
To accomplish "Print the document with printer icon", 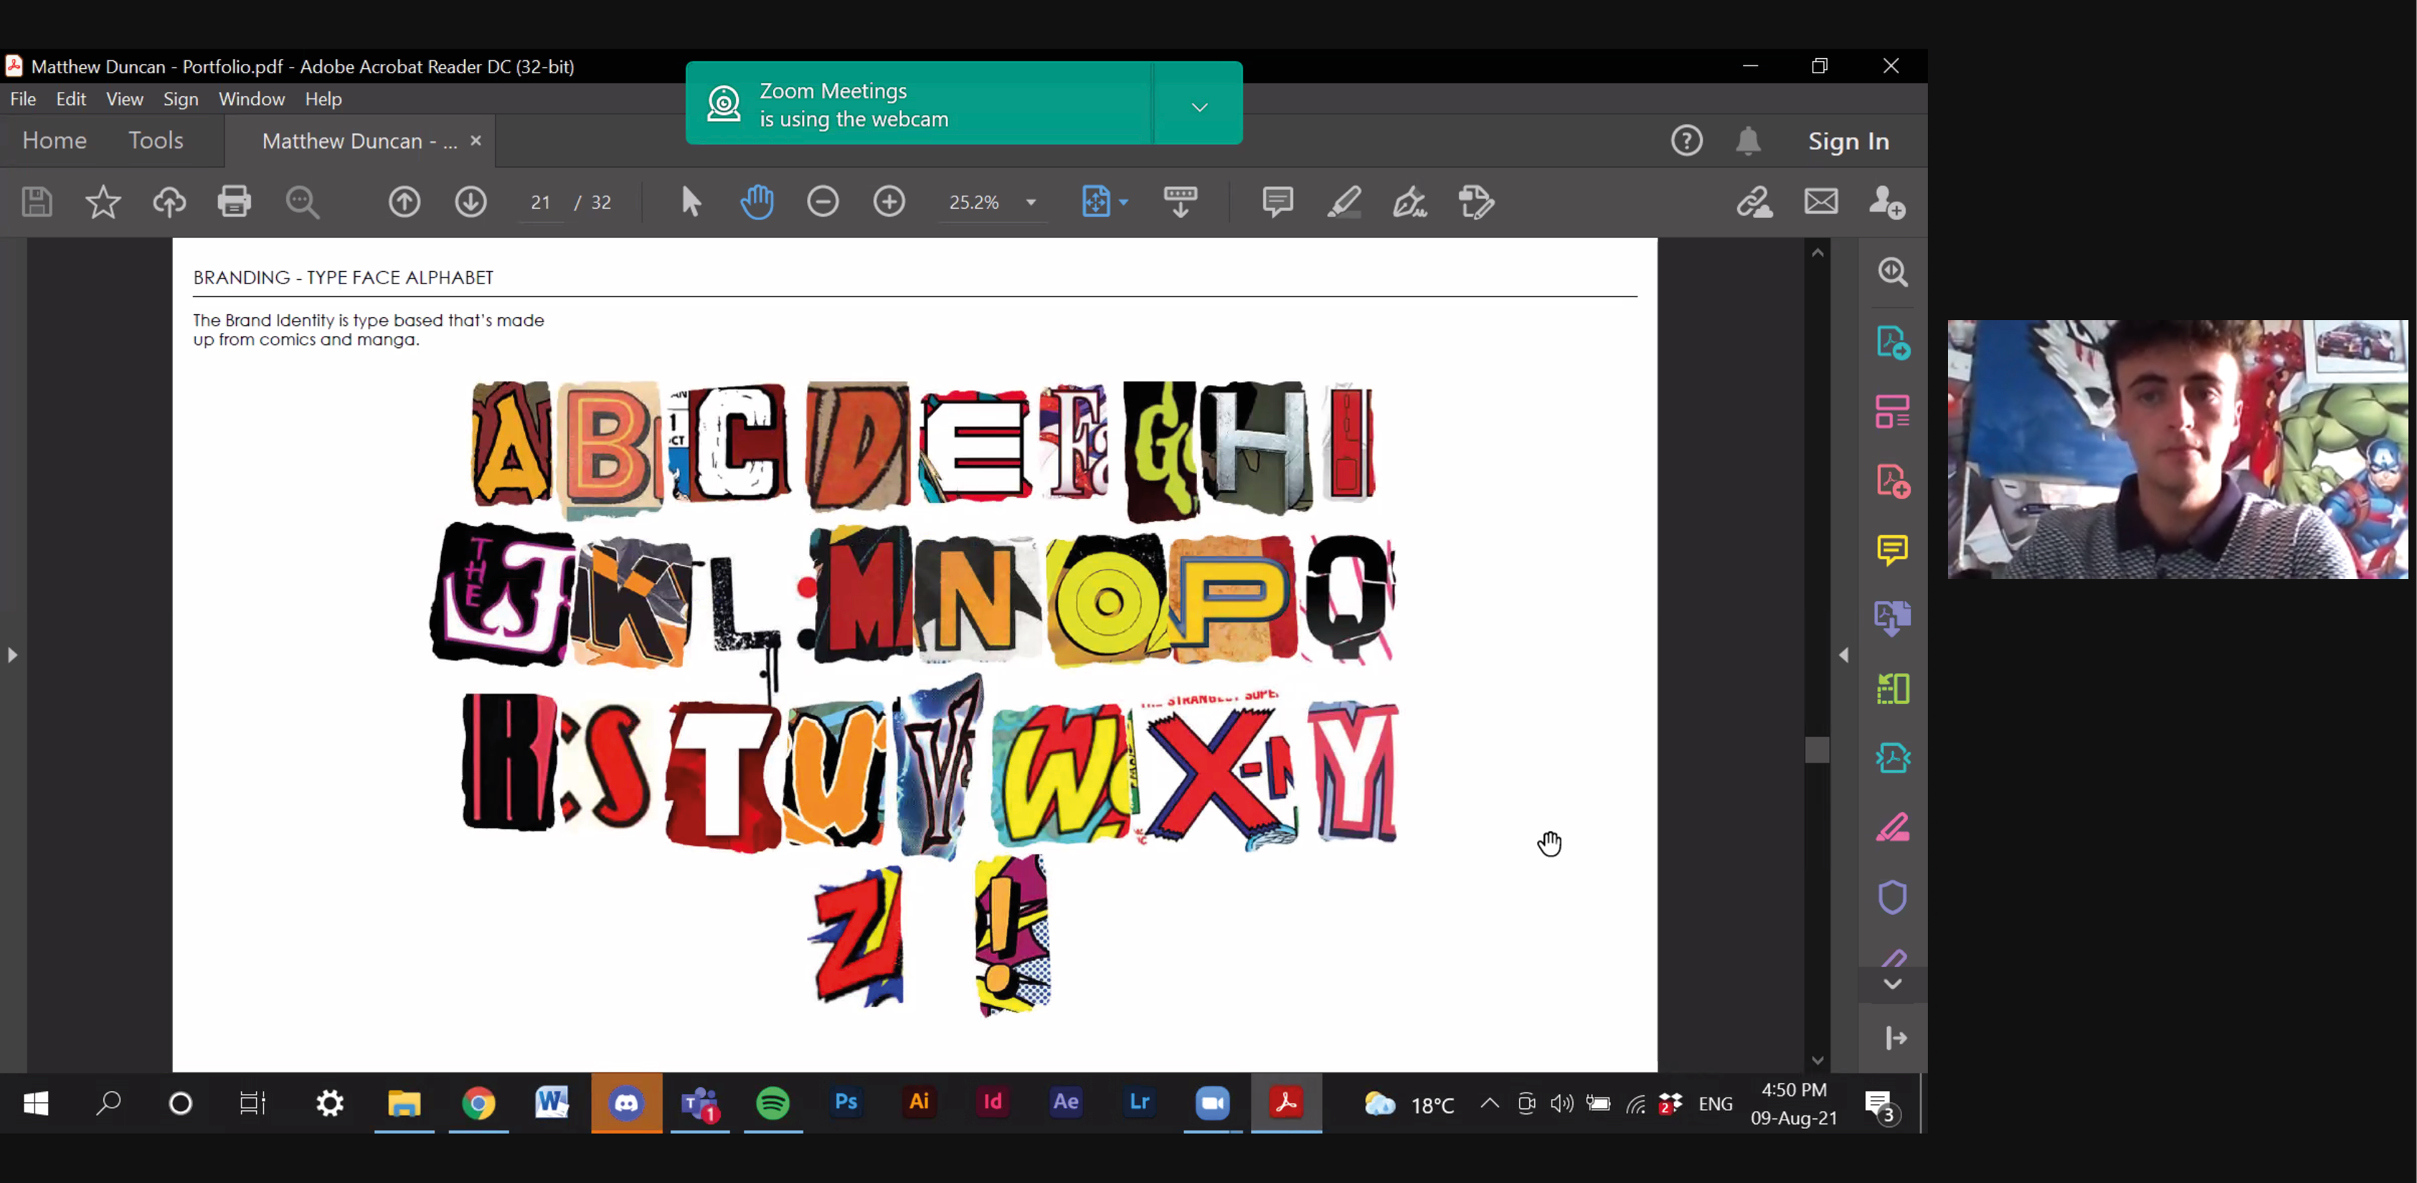I will coord(234,202).
